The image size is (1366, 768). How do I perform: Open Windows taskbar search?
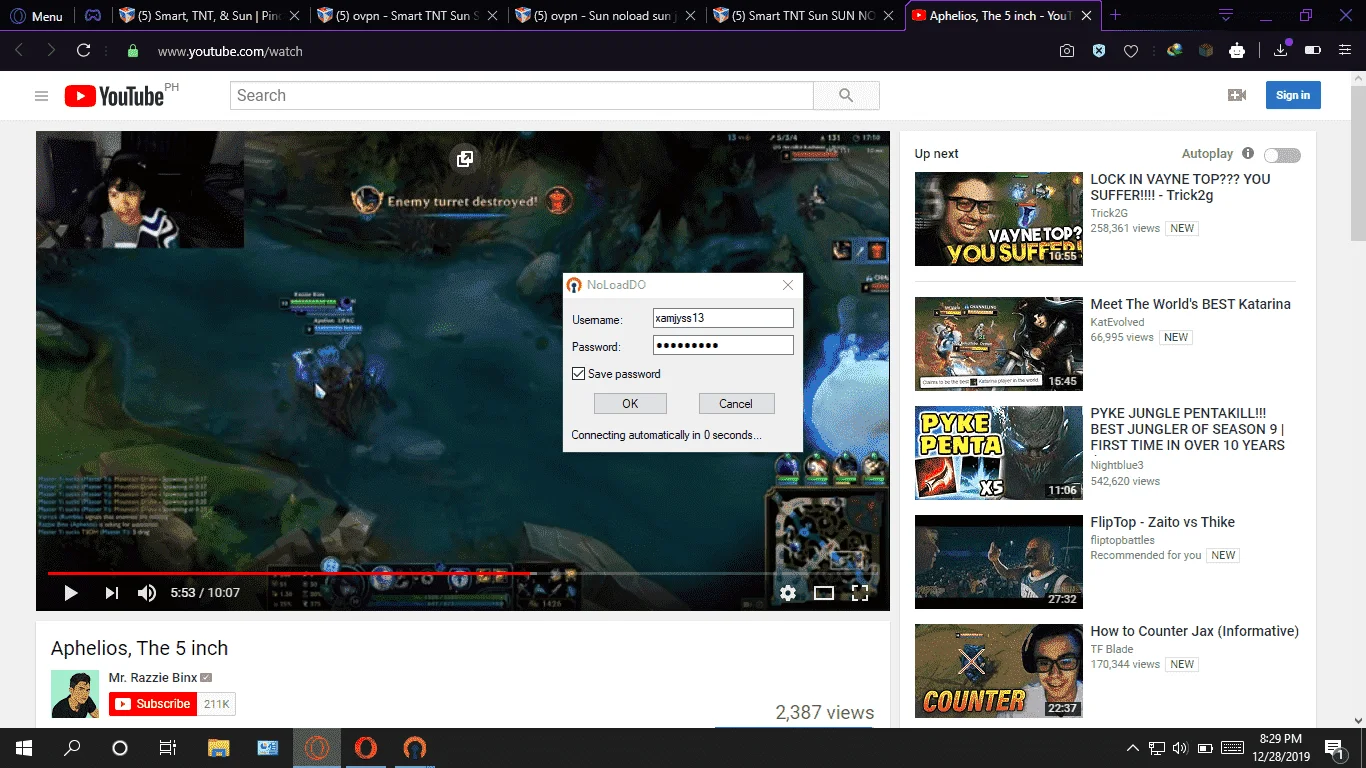(x=72, y=748)
